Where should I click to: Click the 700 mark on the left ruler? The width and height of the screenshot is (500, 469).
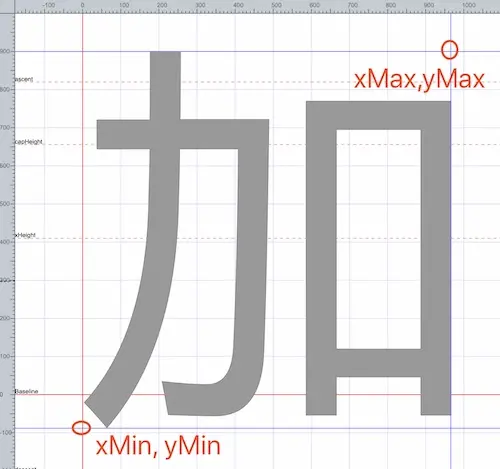(x=5, y=127)
